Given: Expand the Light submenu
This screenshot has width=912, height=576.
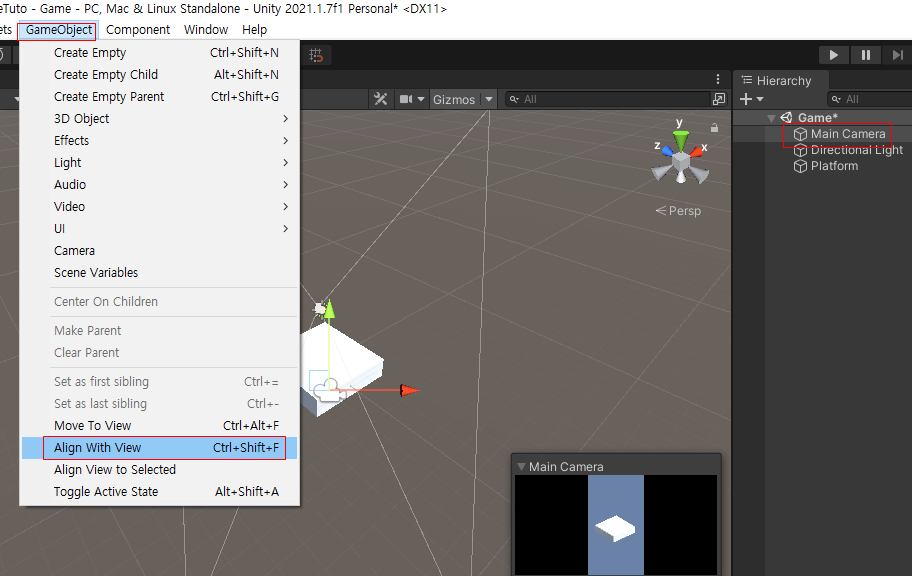Looking at the screenshot, I should [x=159, y=163].
